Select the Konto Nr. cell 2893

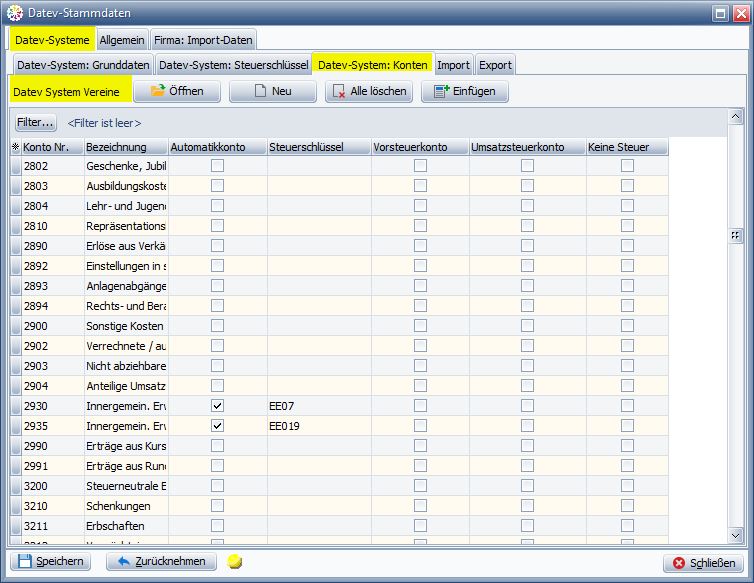click(x=53, y=286)
